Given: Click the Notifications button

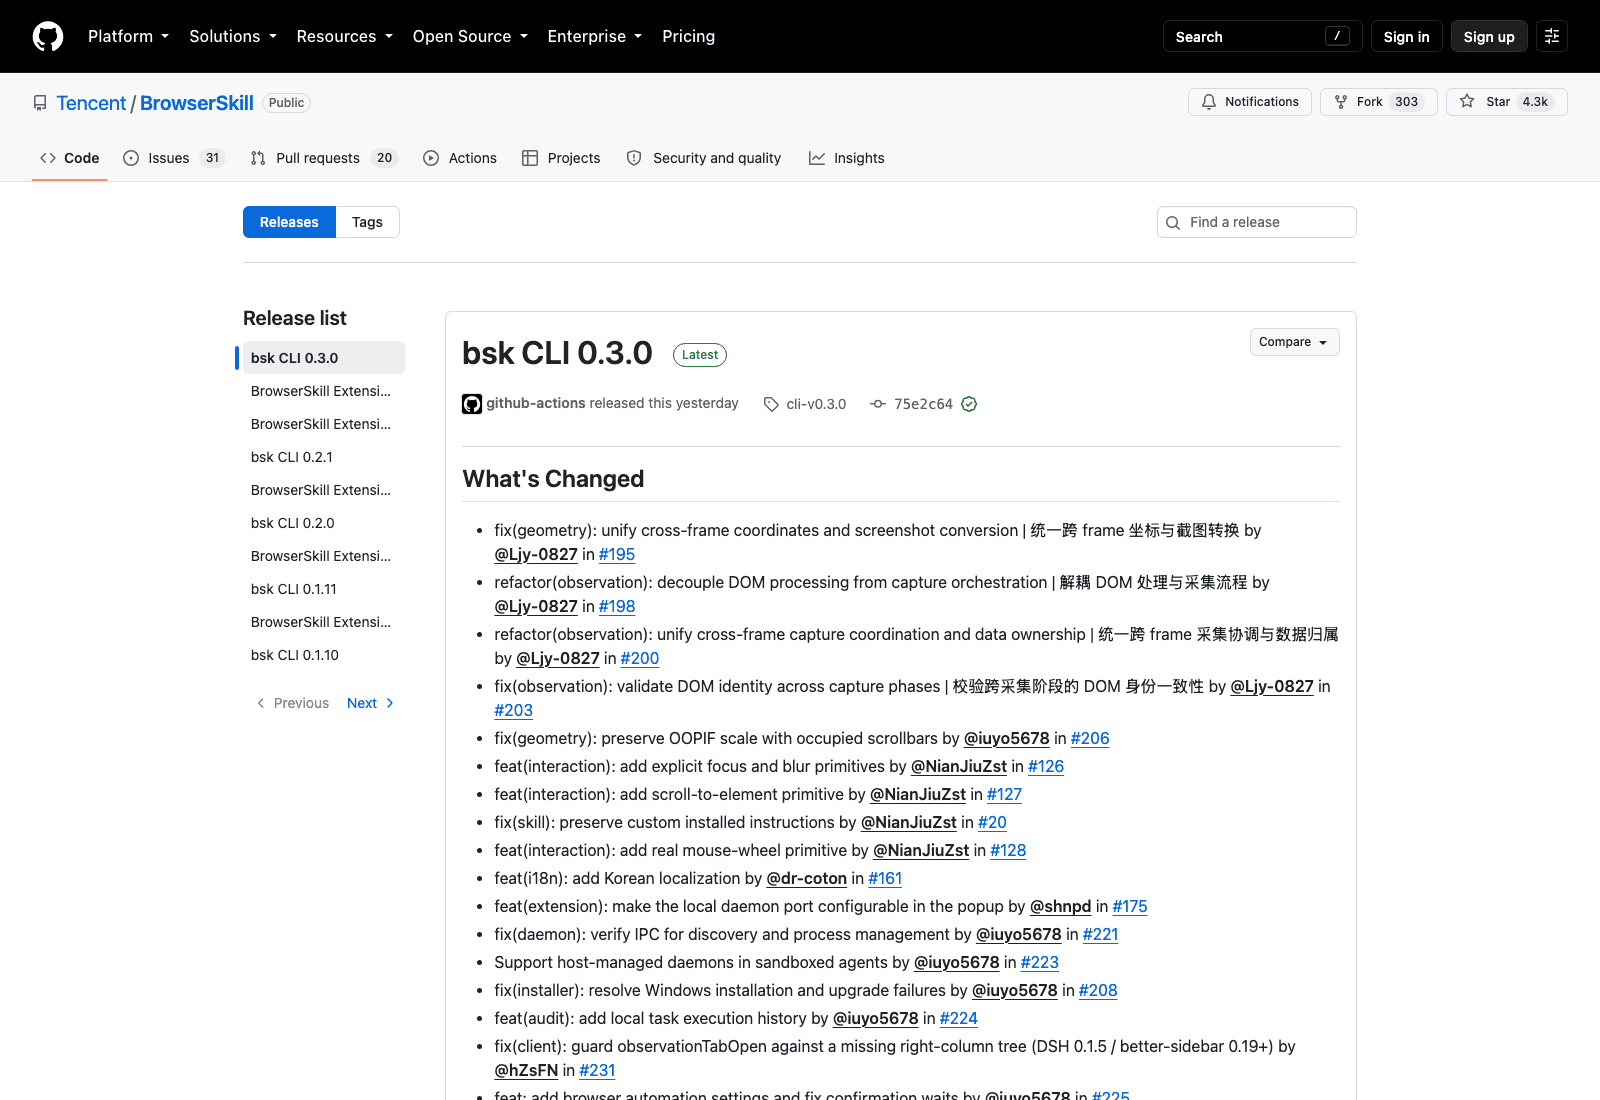Looking at the screenshot, I should [x=1250, y=102].
